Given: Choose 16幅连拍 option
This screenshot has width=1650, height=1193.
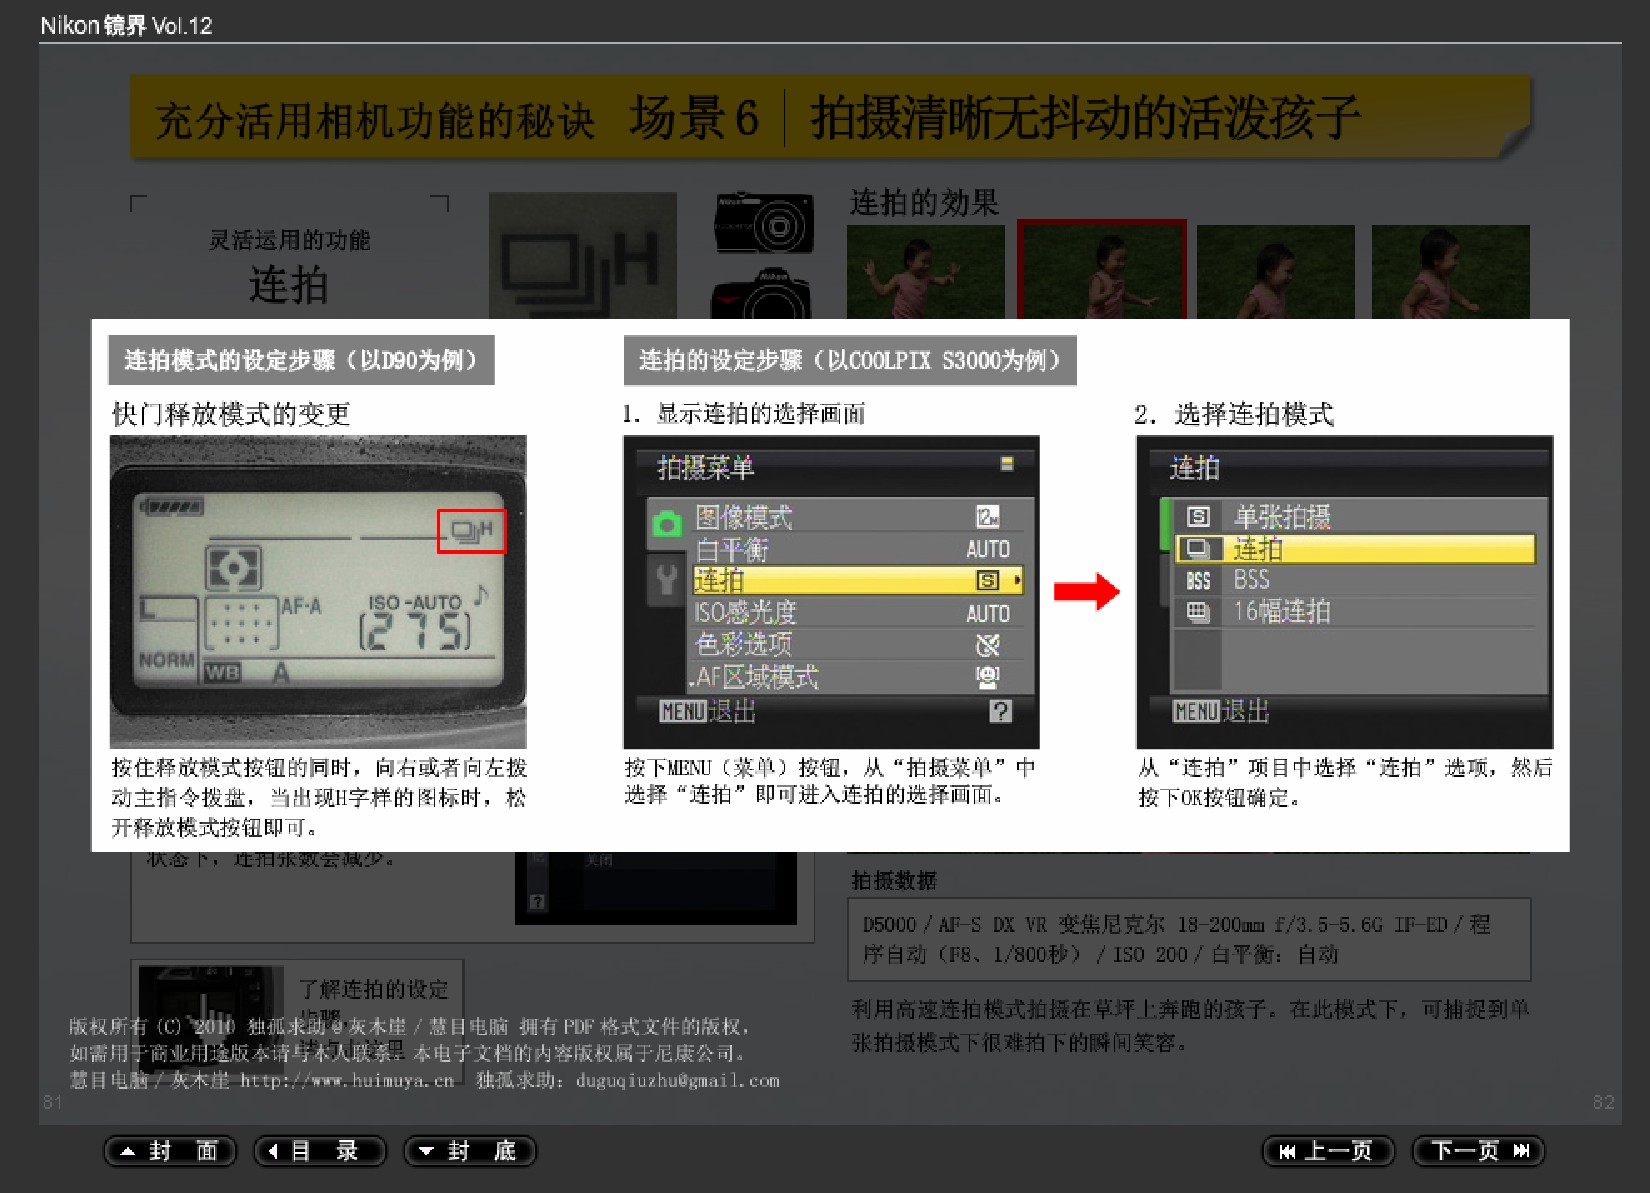Looking at the screenshot, I should [1356, 612].
